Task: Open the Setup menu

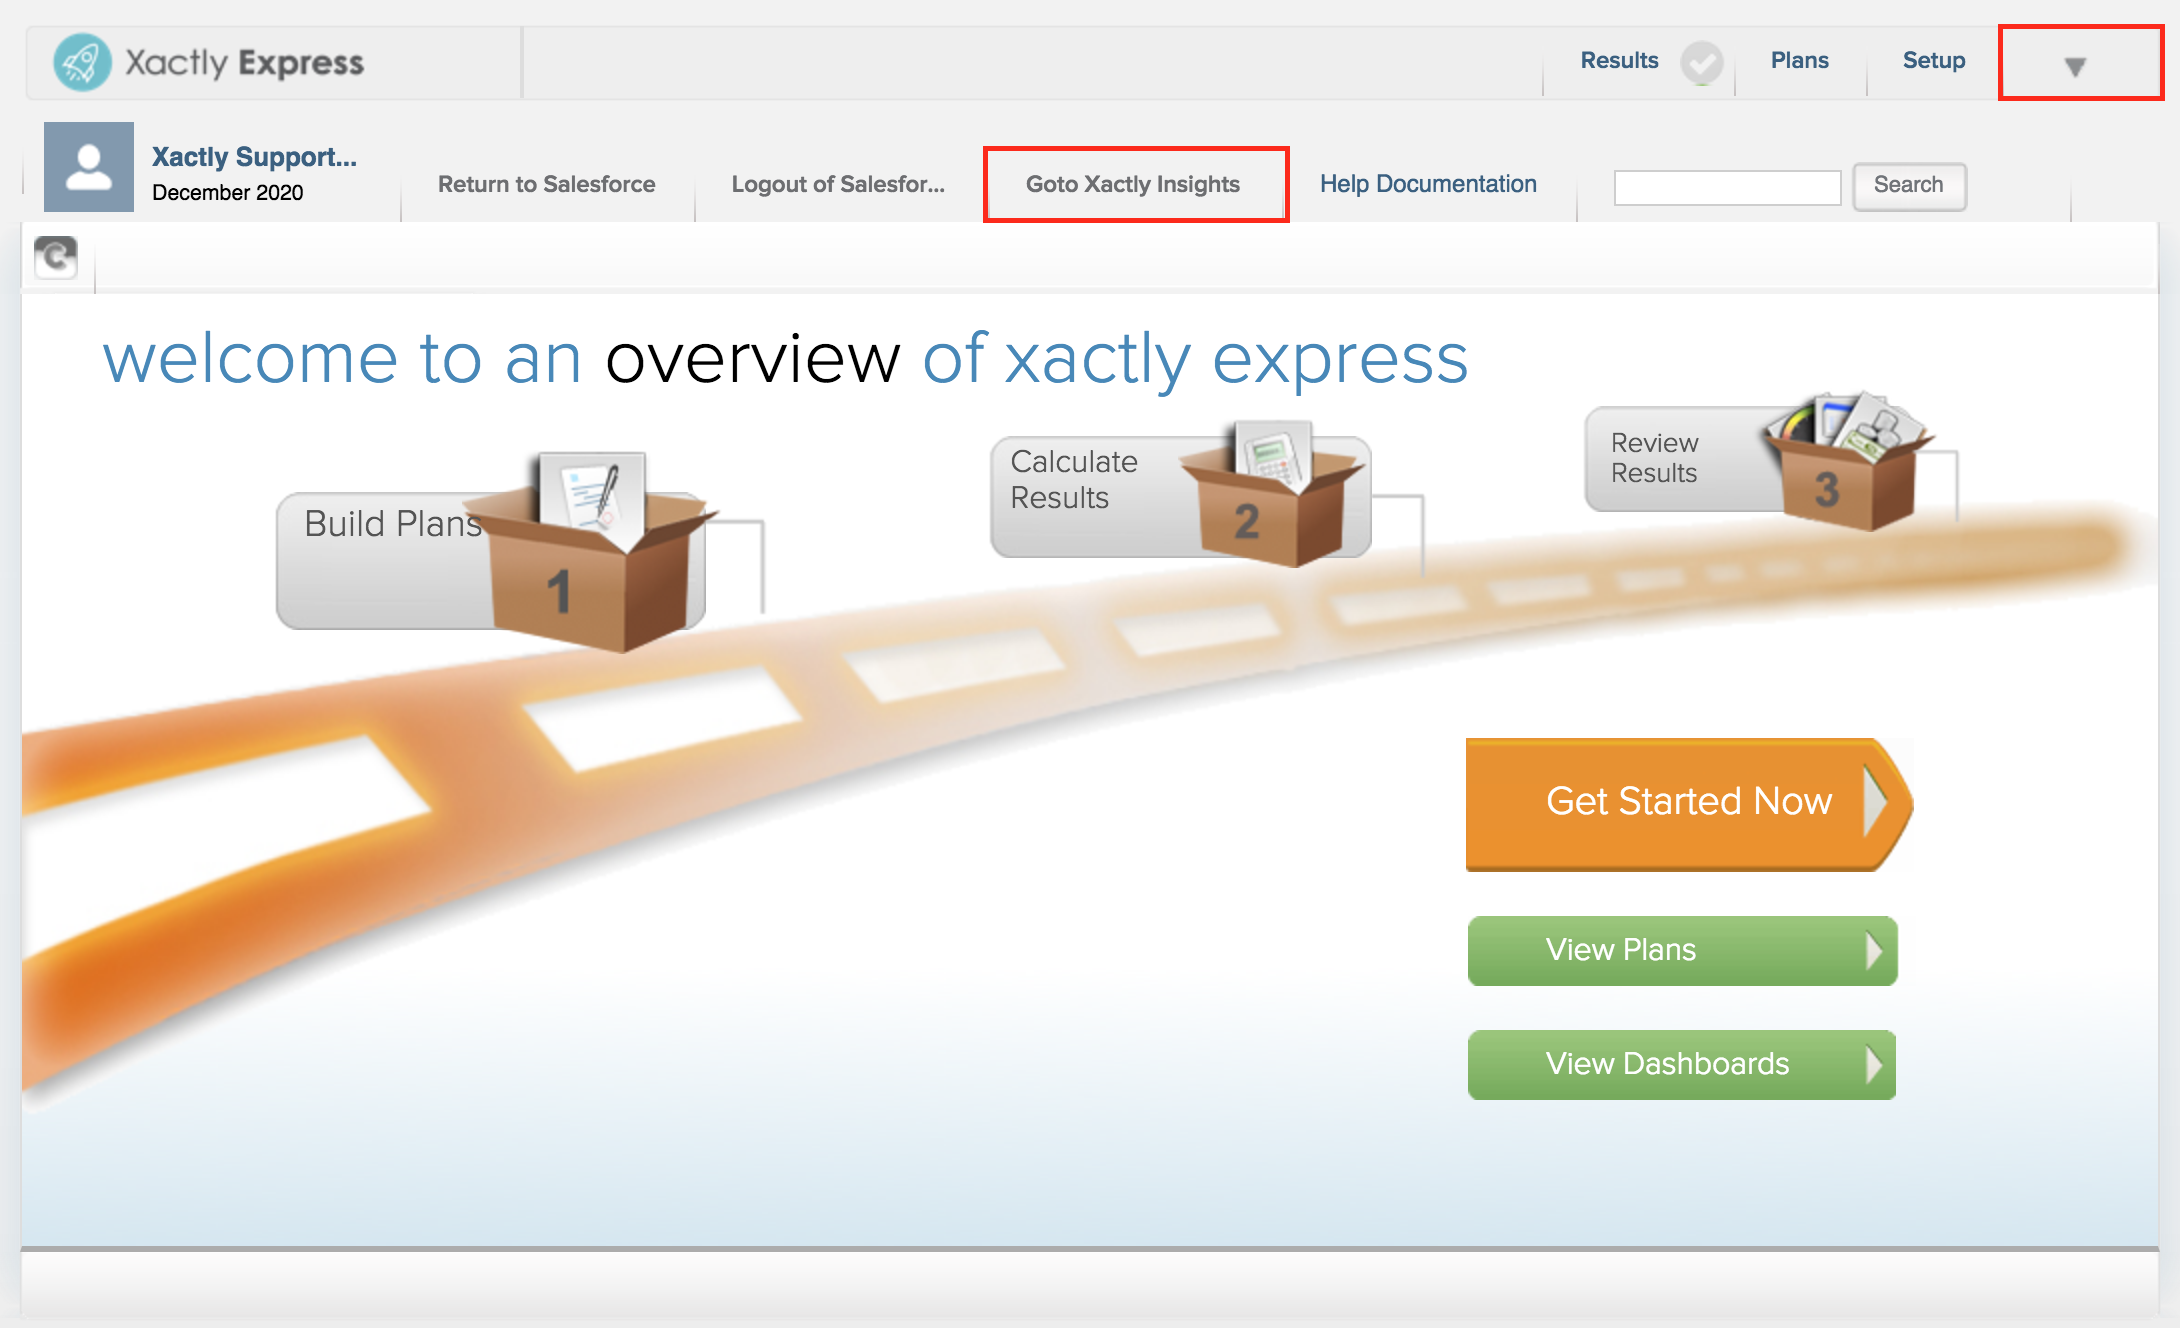Action: coord(1934,61)
